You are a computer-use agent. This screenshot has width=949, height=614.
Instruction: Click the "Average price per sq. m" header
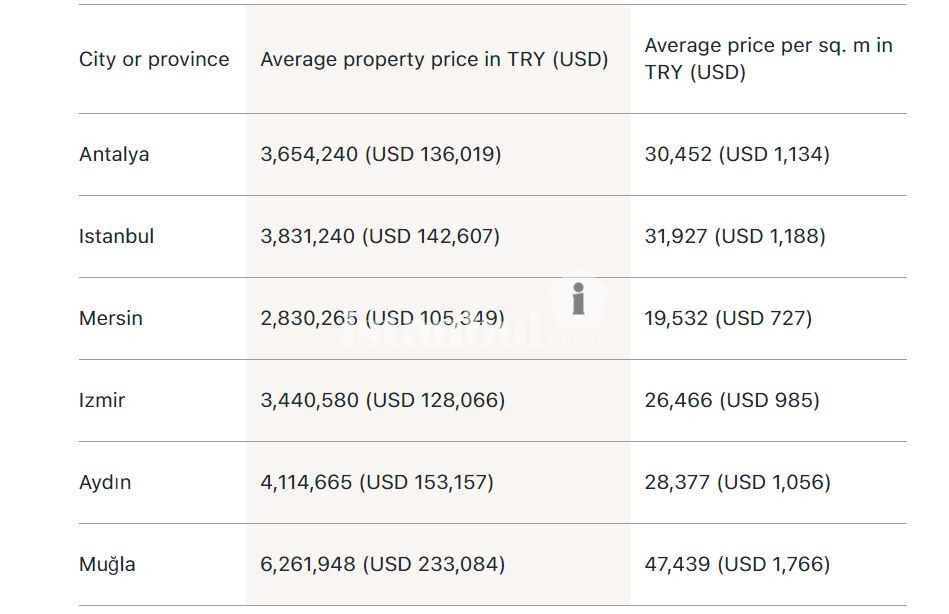[768, 59]
